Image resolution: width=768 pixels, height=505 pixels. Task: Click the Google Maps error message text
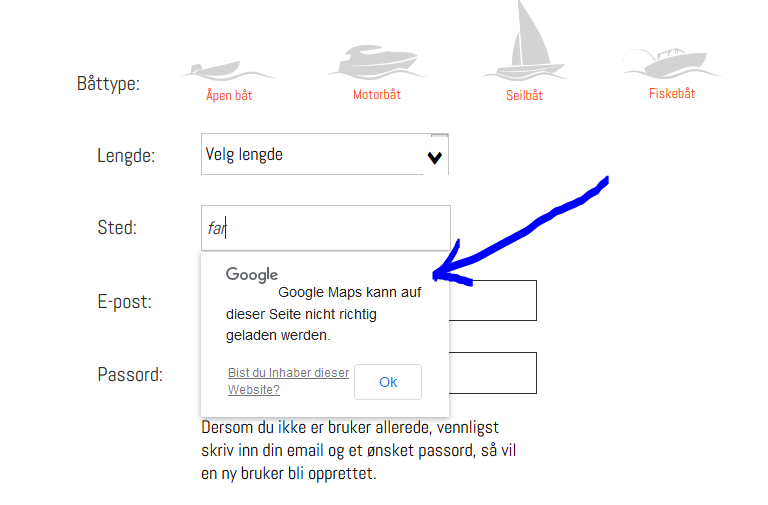tap(323, 313)
